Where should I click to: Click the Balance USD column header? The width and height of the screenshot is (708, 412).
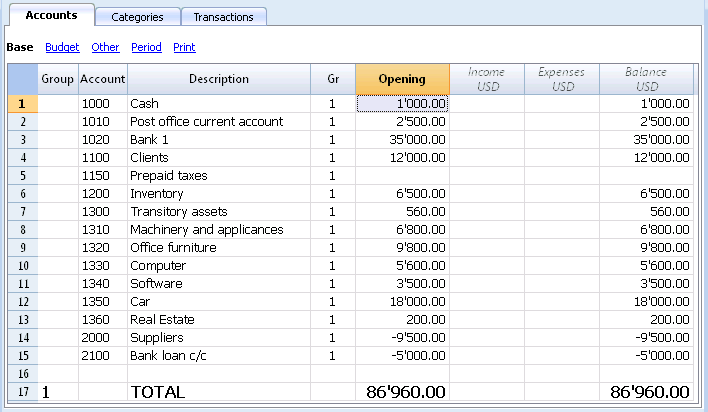(646, 79)
